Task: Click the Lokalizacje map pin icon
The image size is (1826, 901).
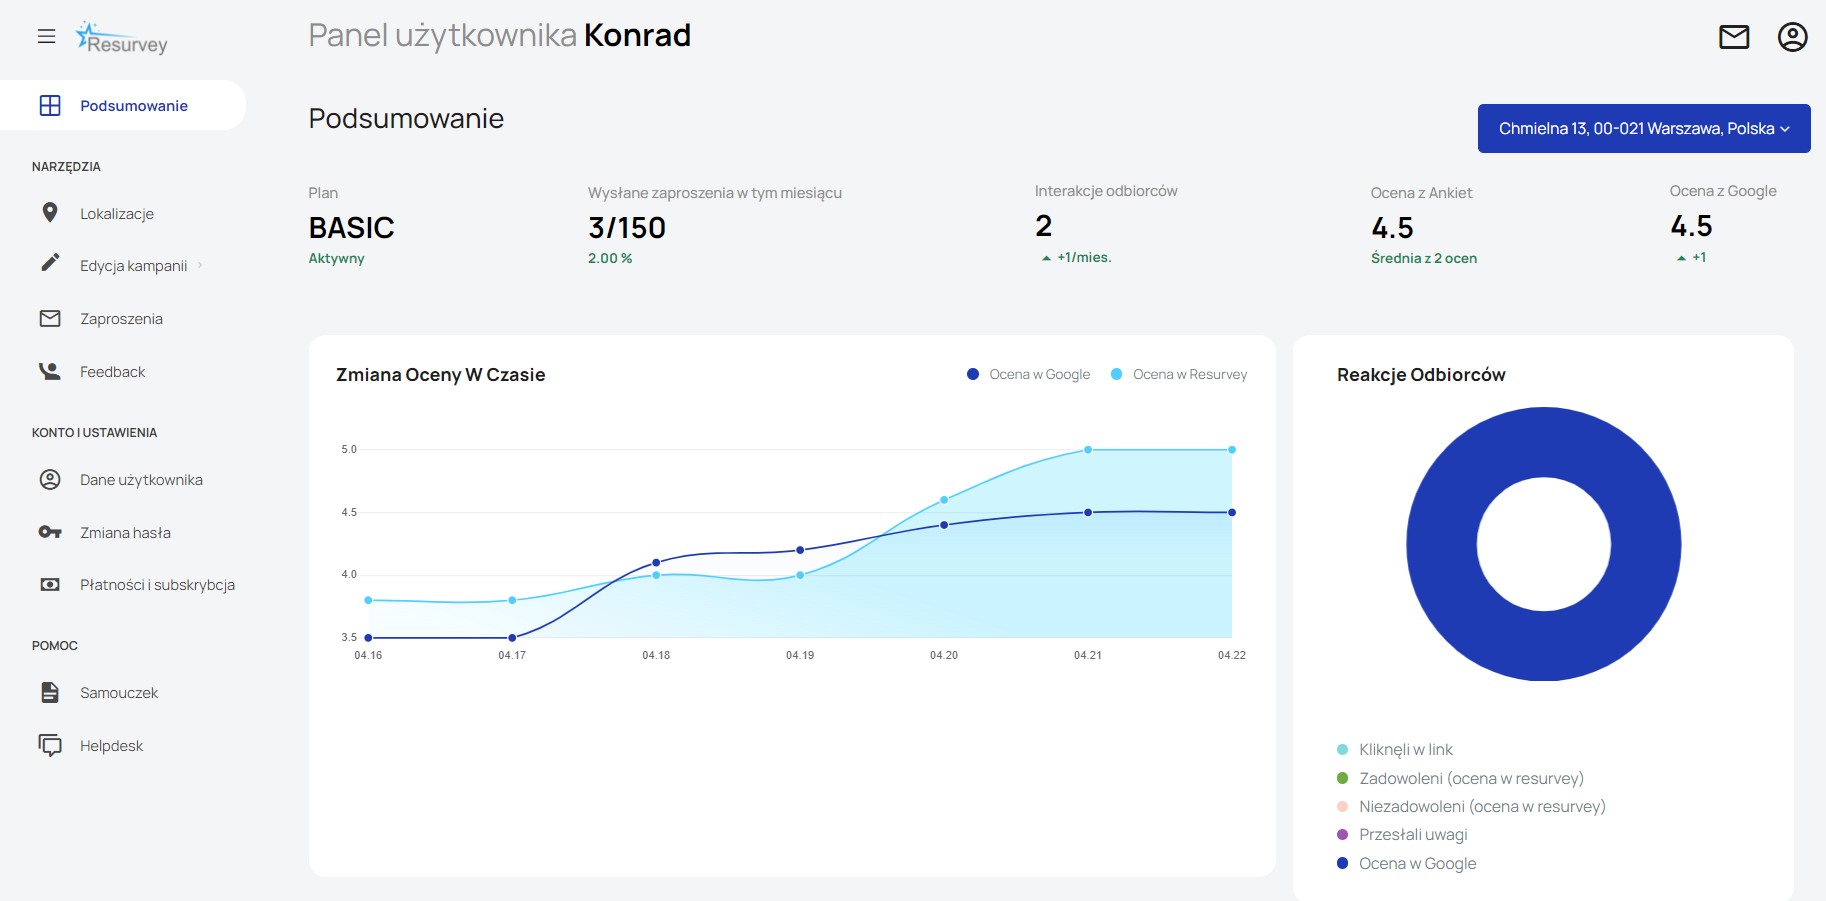Action: [x=50, y=213]
